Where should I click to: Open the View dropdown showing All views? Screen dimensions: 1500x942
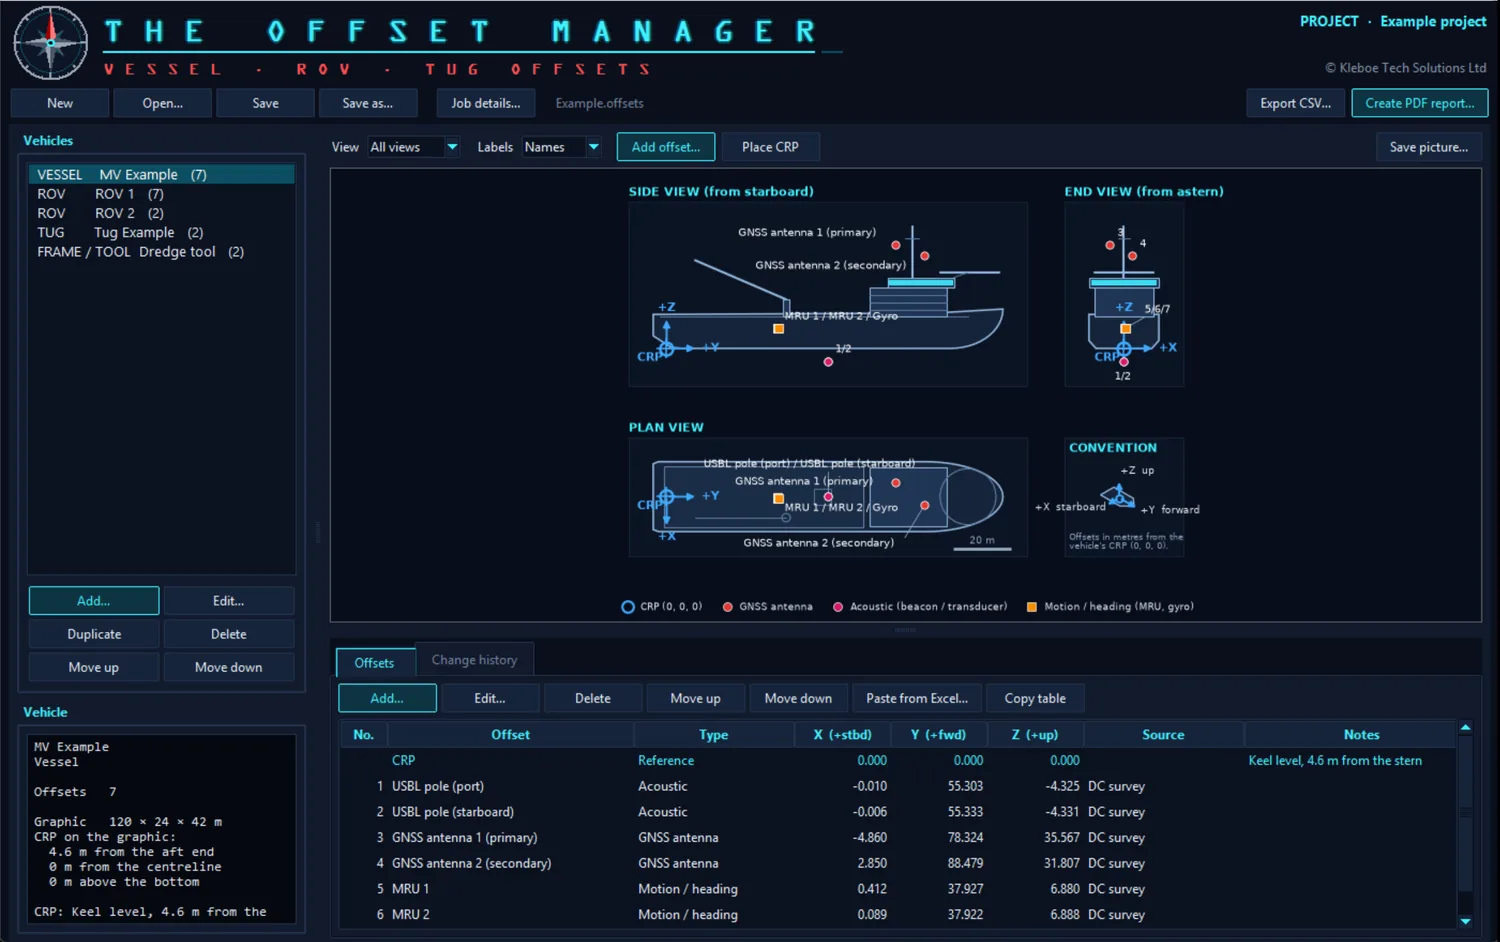[x=413, y=147]
